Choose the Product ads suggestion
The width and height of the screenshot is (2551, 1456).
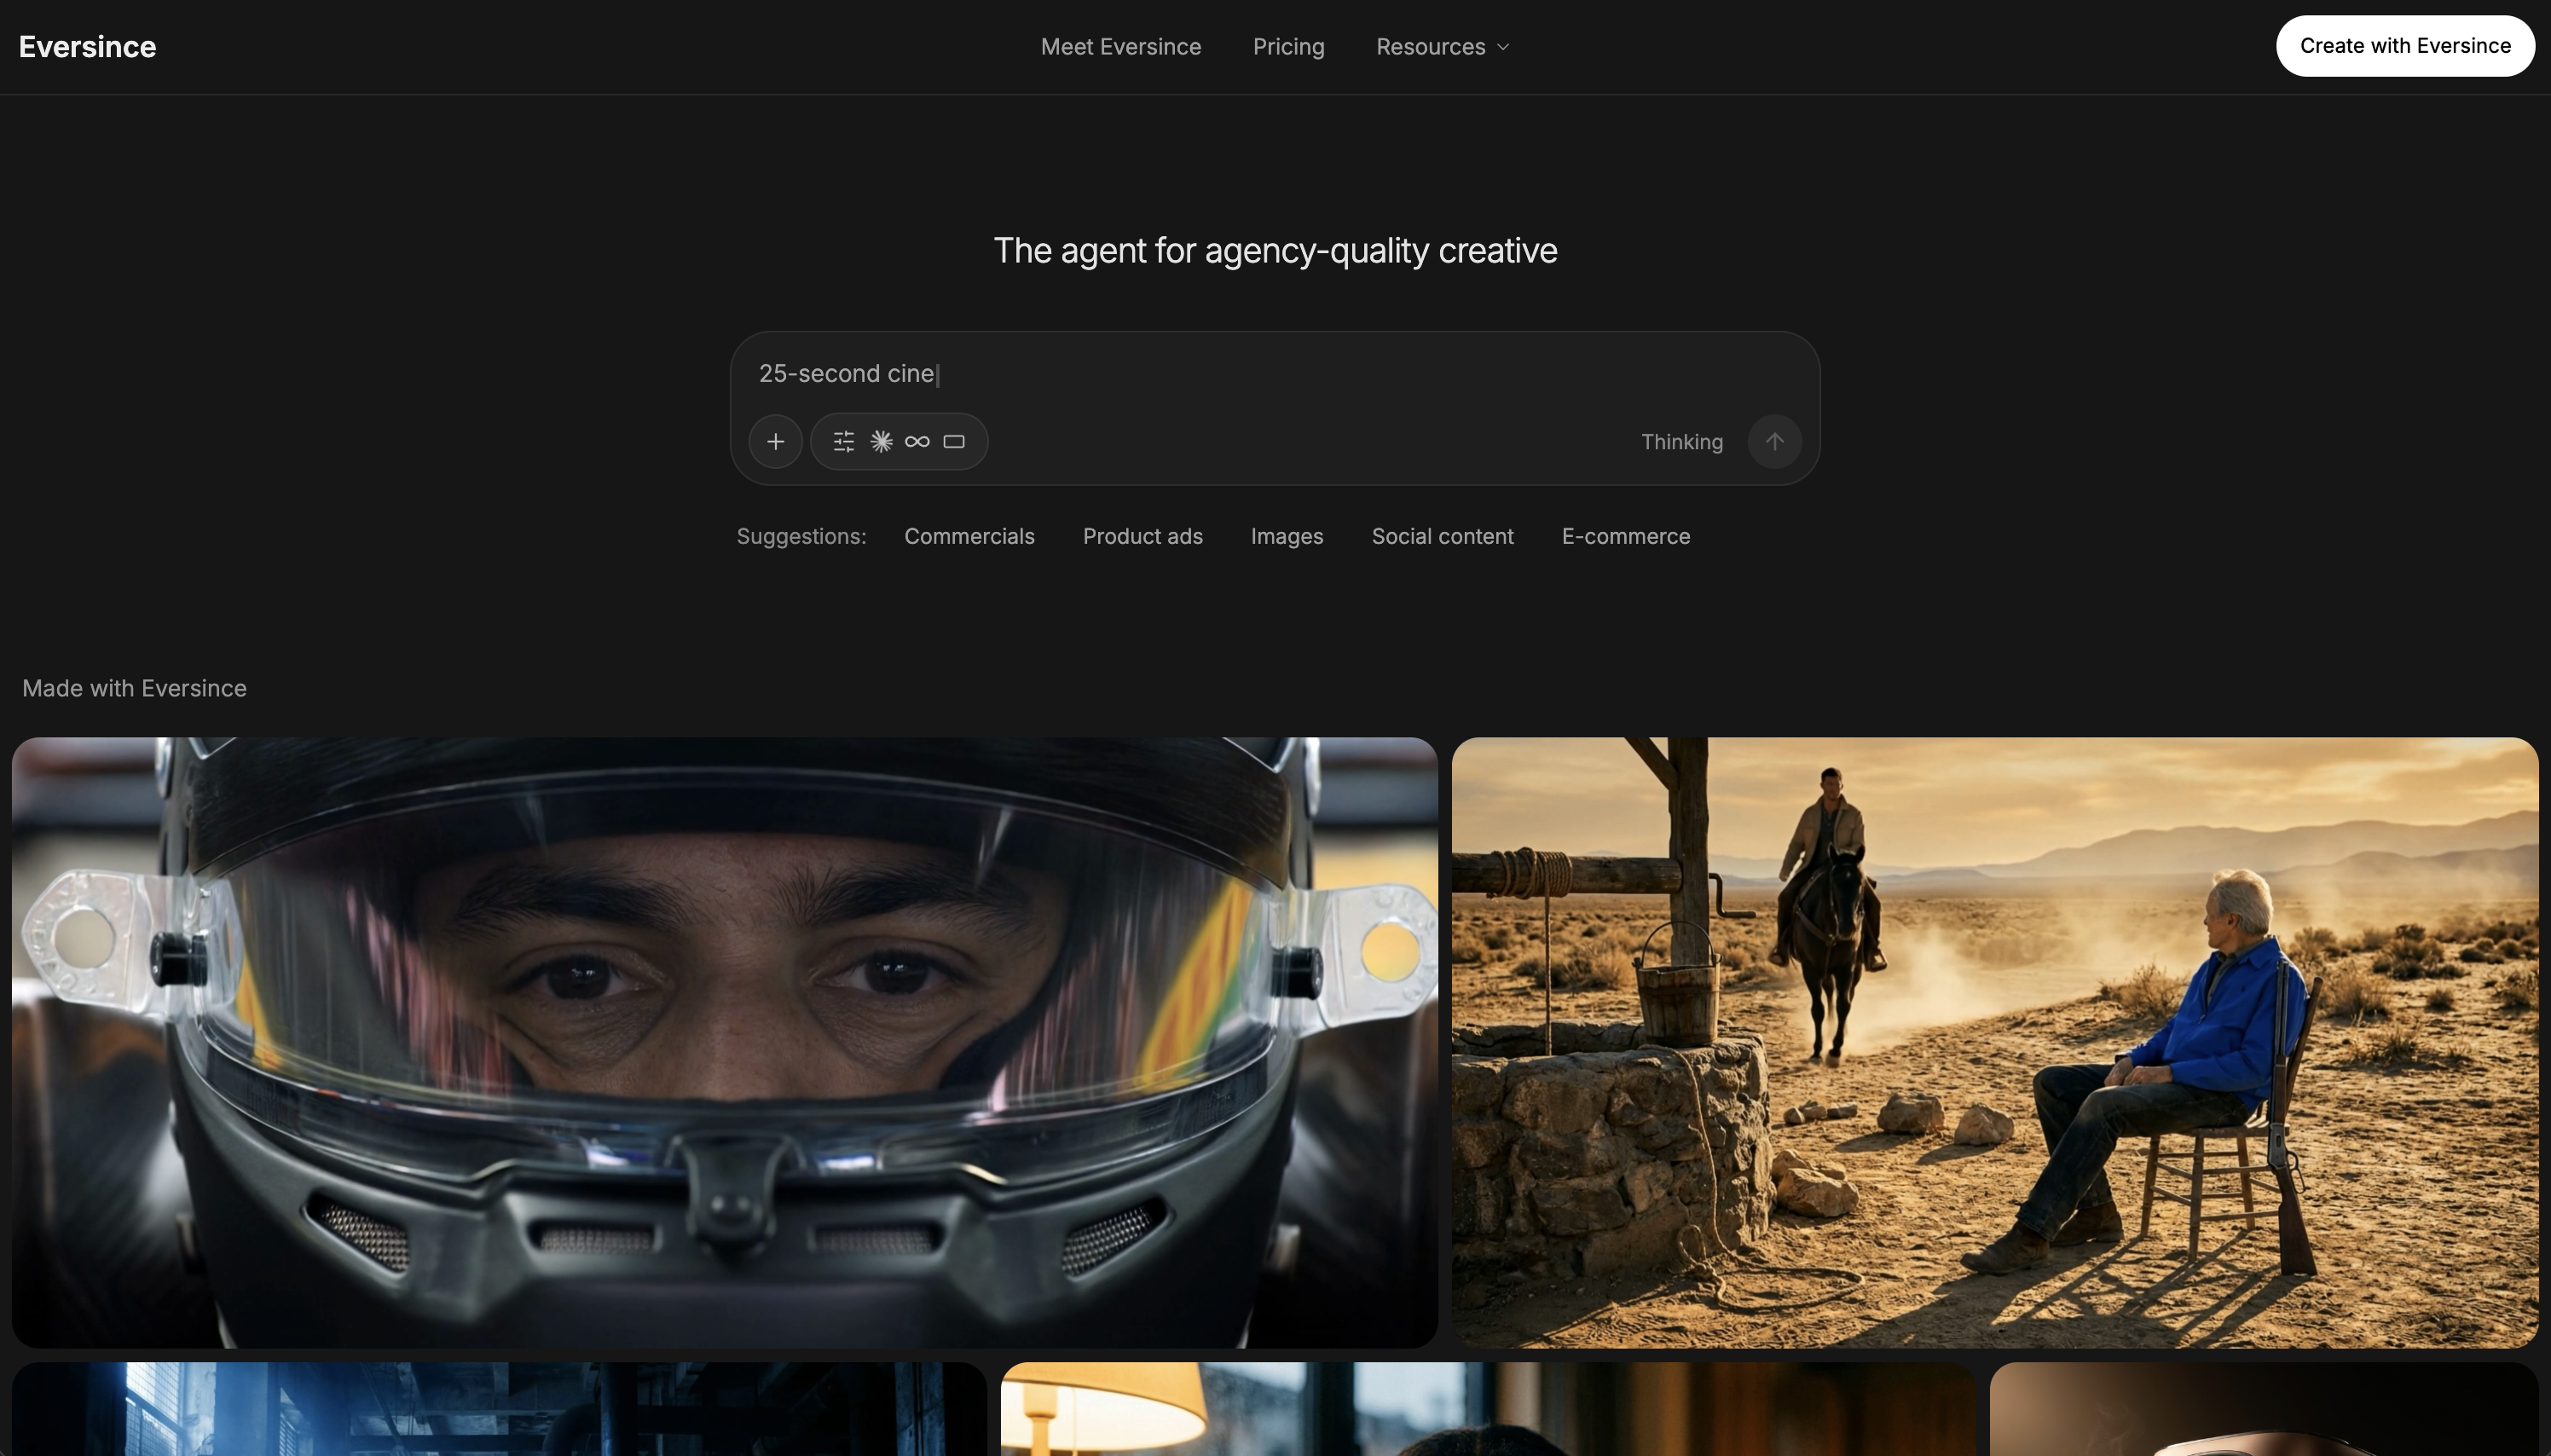pyautogui.click(x=1142, y=536)
